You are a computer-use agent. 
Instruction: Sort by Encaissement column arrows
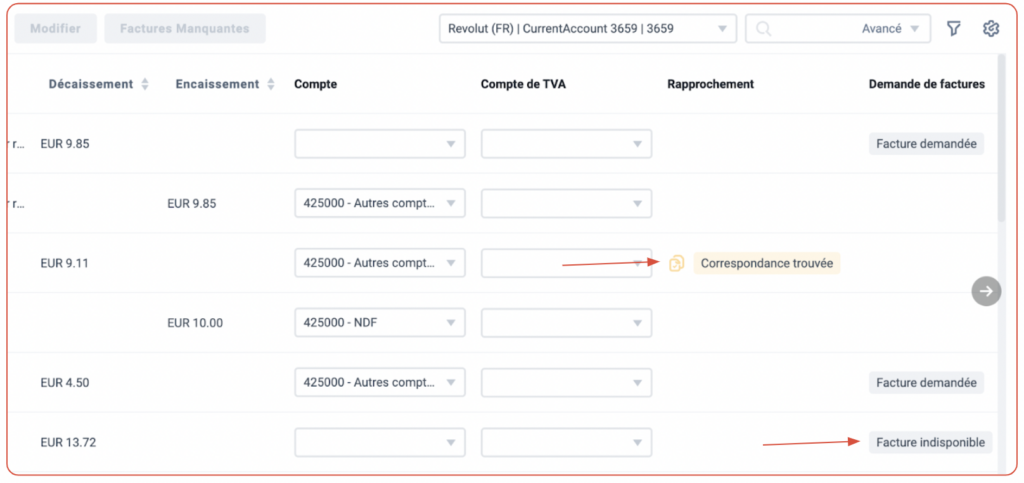coord(270,84)
